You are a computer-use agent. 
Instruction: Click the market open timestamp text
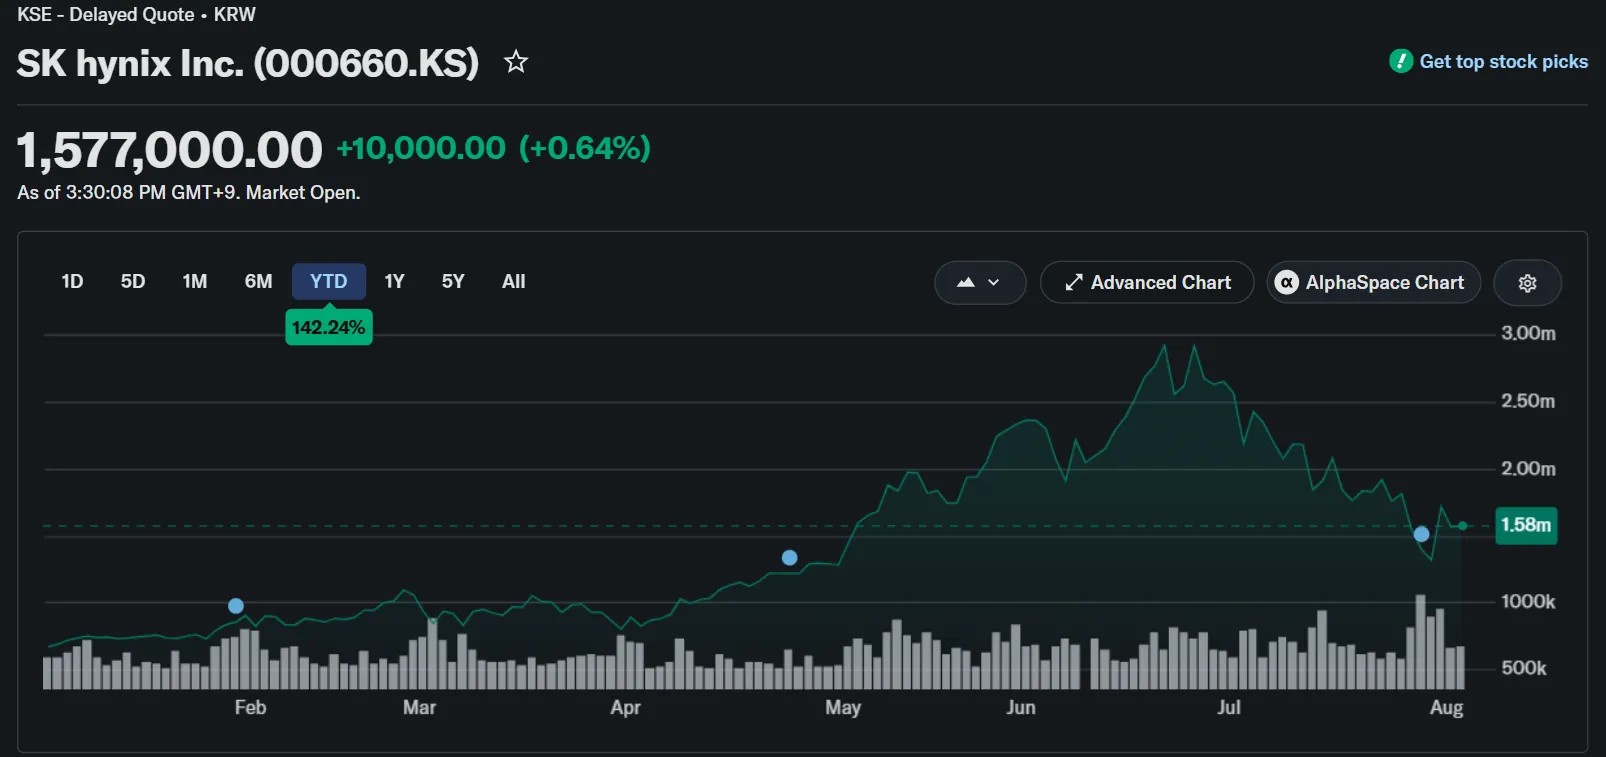[189, 193]
